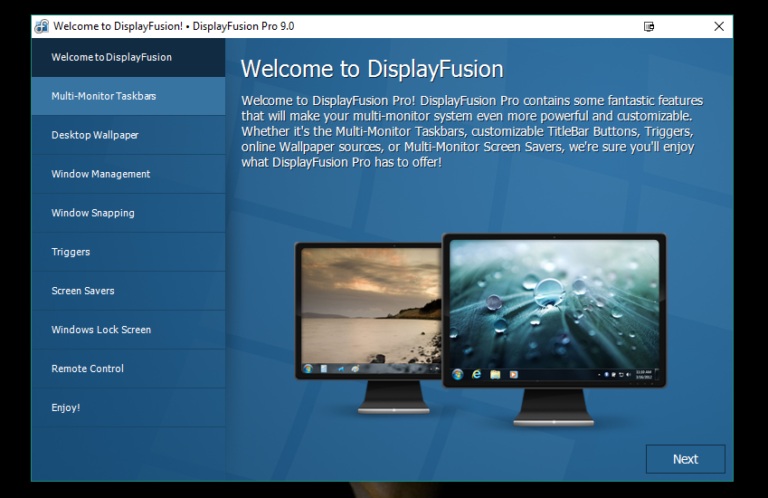Select Windows Lock Screen in sidebar
The height and width of the screenshot is (498, 768).
(128, 330)
